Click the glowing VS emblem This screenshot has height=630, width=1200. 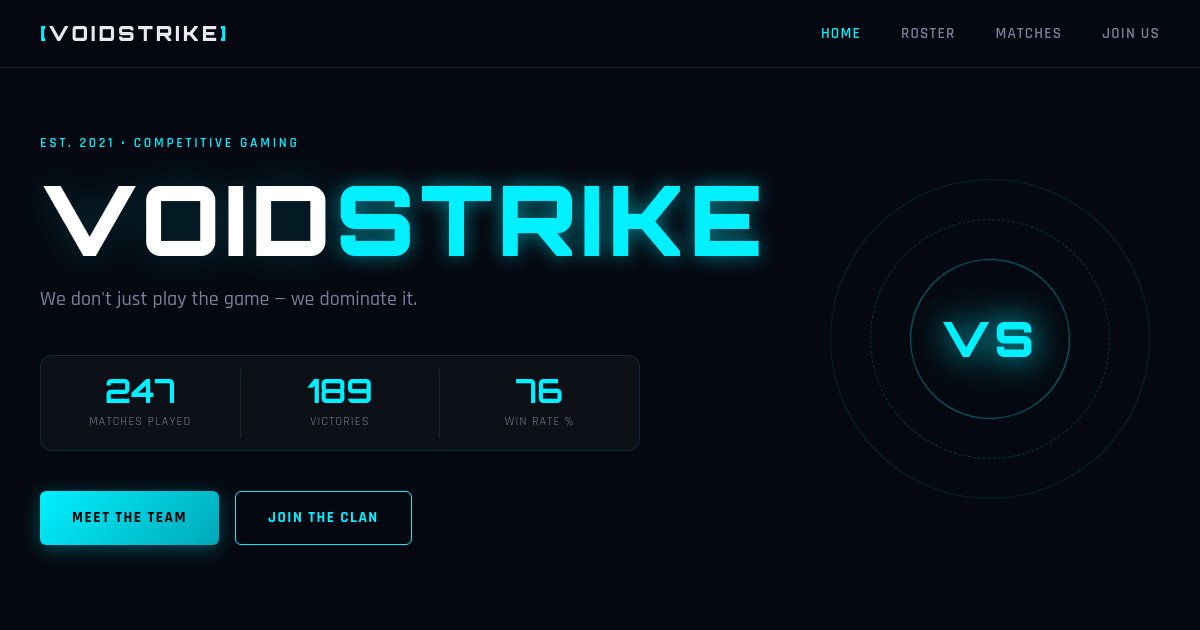(x=989, y=339)
